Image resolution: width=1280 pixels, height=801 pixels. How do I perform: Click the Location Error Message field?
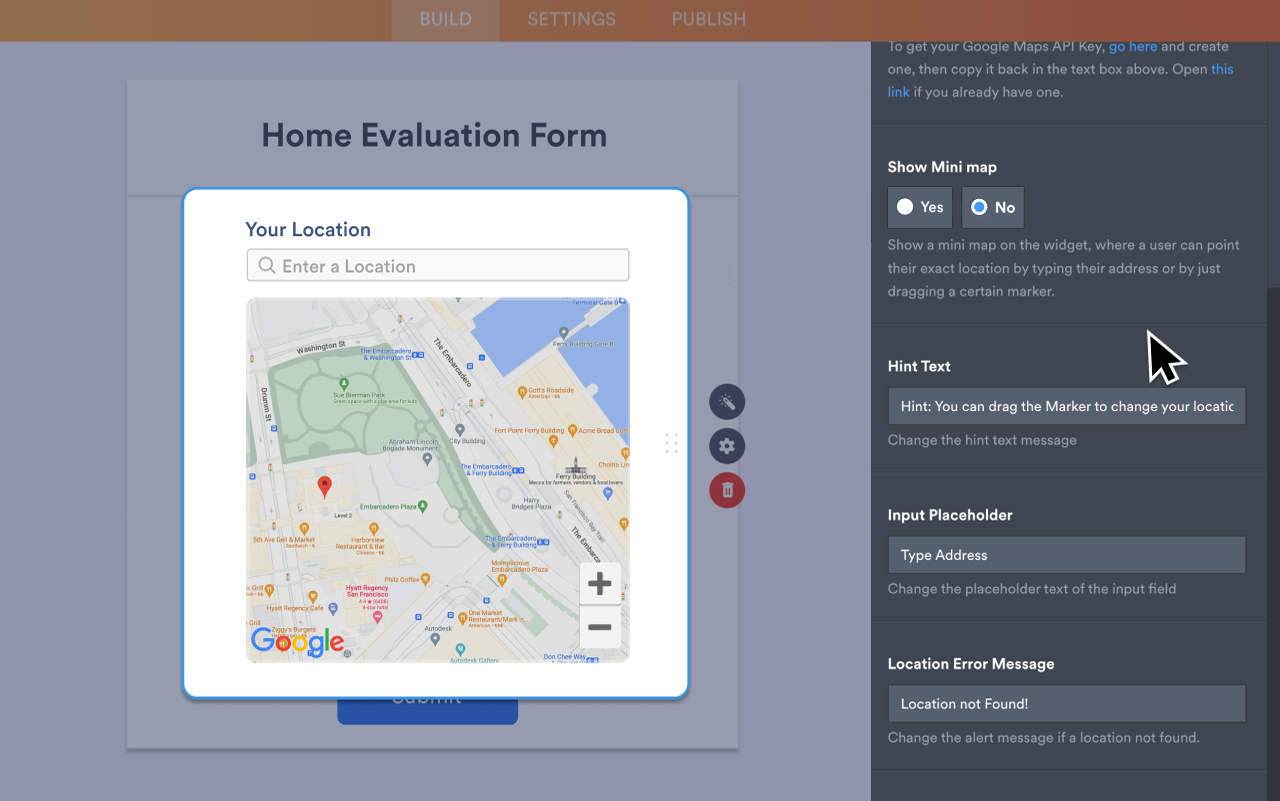point(1066,703)
